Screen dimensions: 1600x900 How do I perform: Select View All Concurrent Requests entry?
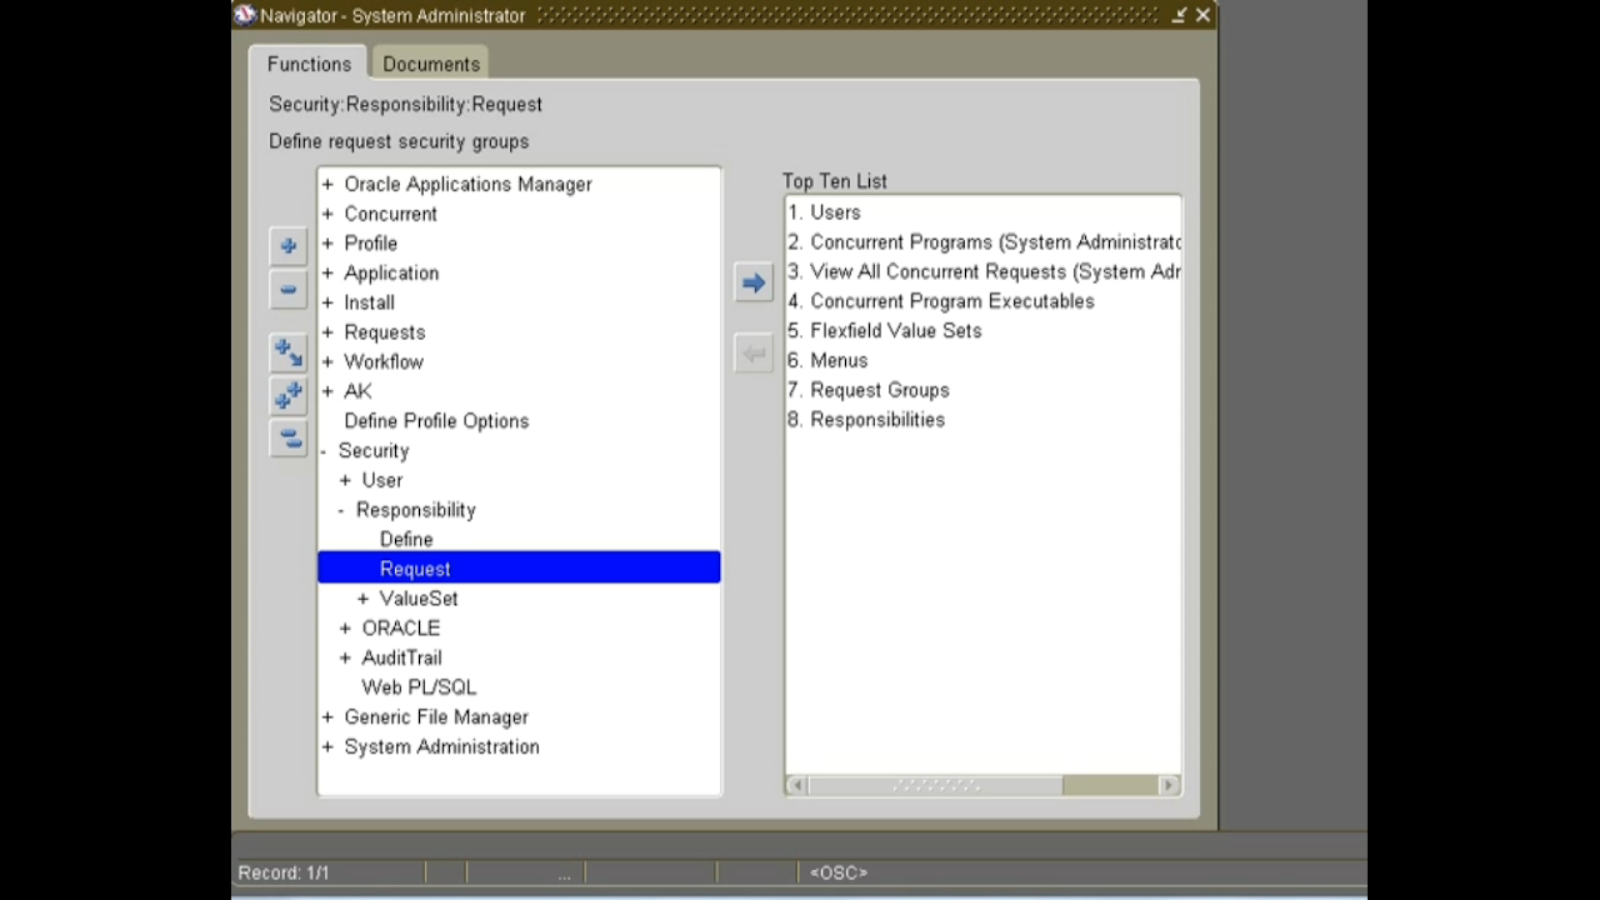pos(984,271)
